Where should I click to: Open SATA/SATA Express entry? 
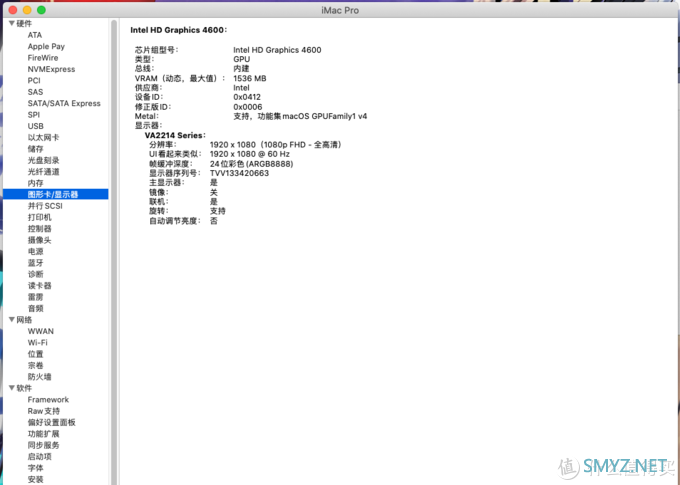(x=64, y=103)
